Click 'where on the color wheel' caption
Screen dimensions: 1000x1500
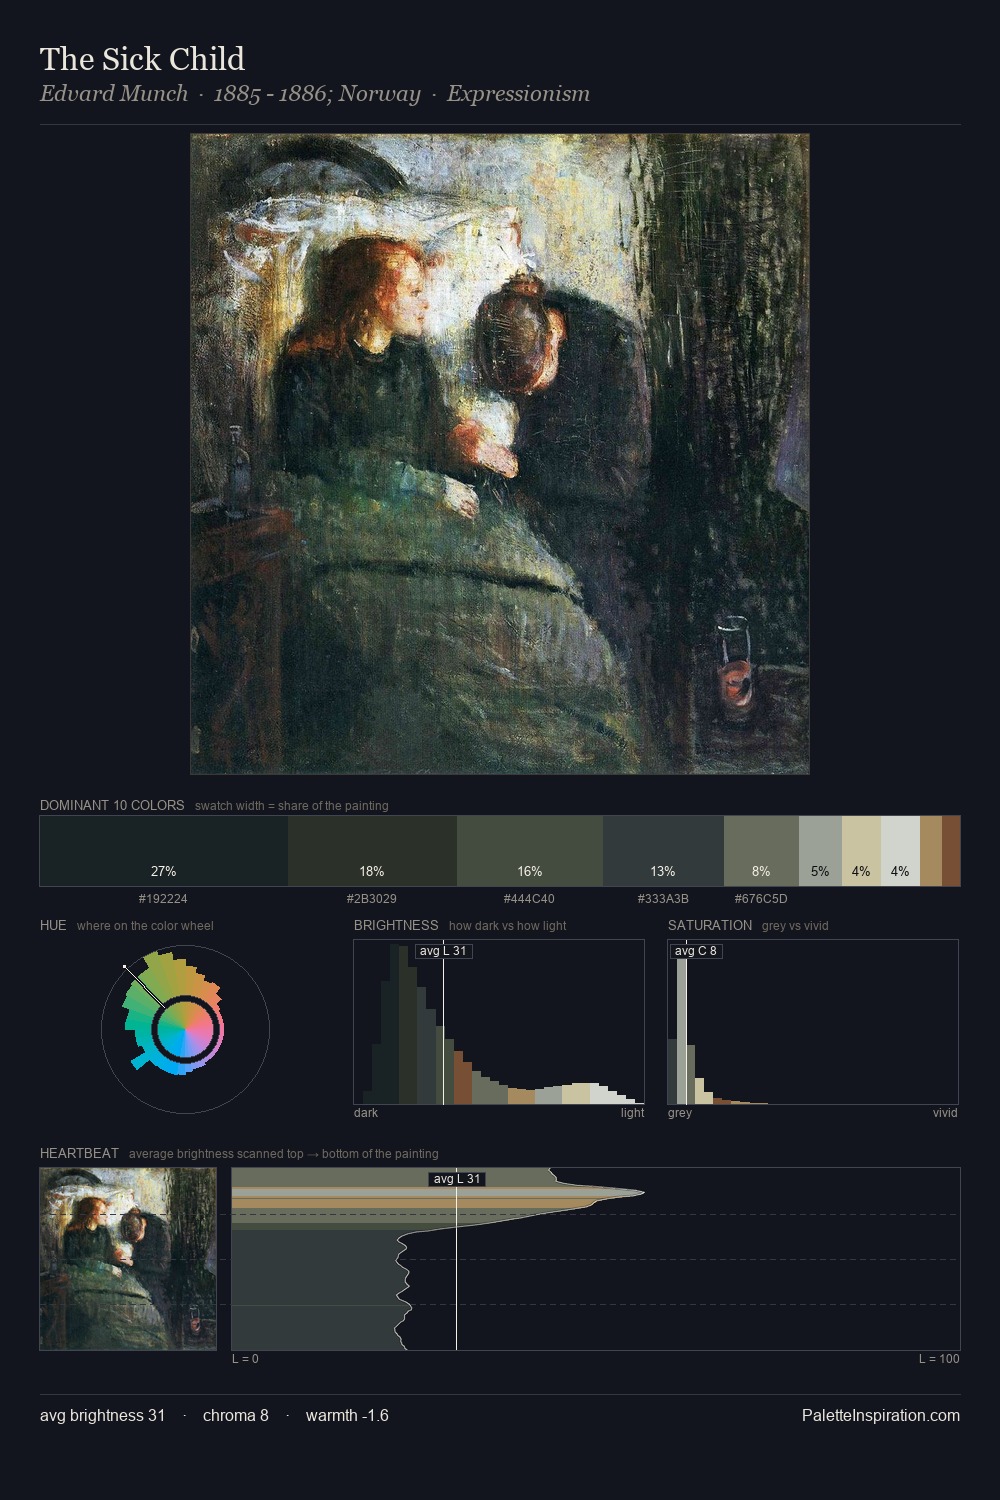pyautogui.click(x=145, y=926)
